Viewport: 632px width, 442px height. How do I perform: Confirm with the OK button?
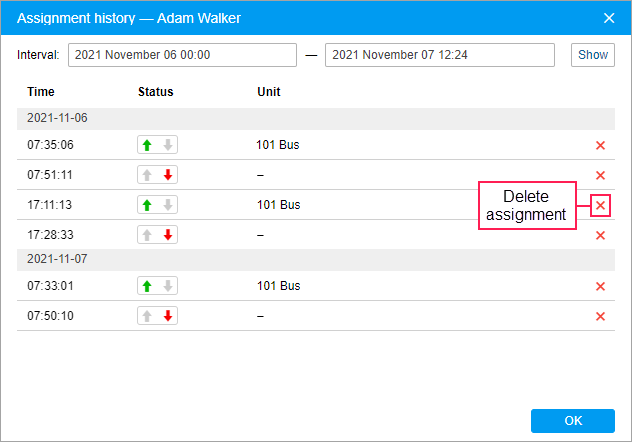coord(572,420)
